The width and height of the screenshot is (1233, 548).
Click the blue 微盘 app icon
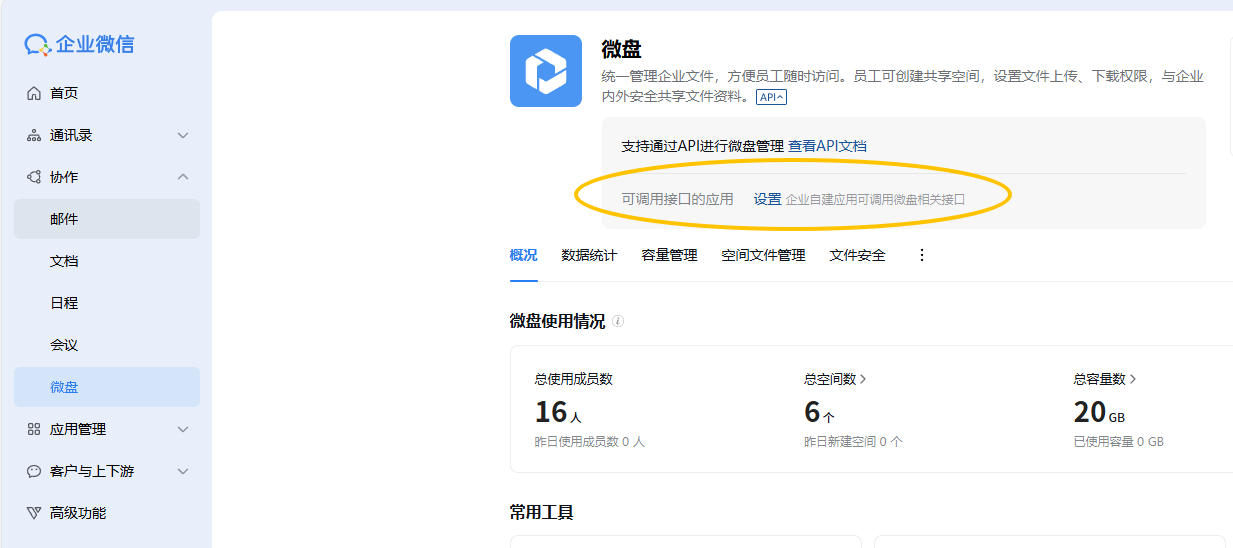pos(546,71)
